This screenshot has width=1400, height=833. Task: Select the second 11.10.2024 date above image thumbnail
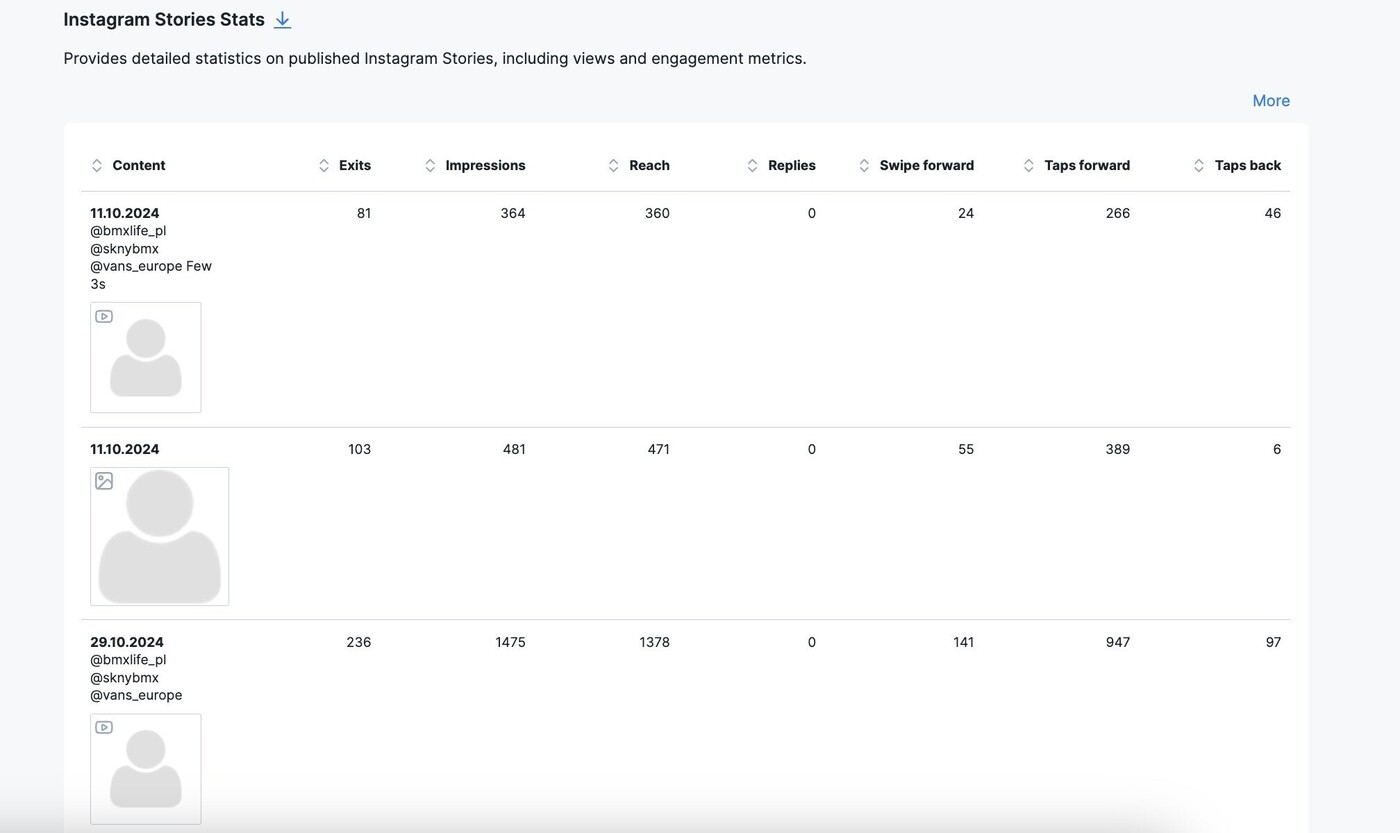125,450
